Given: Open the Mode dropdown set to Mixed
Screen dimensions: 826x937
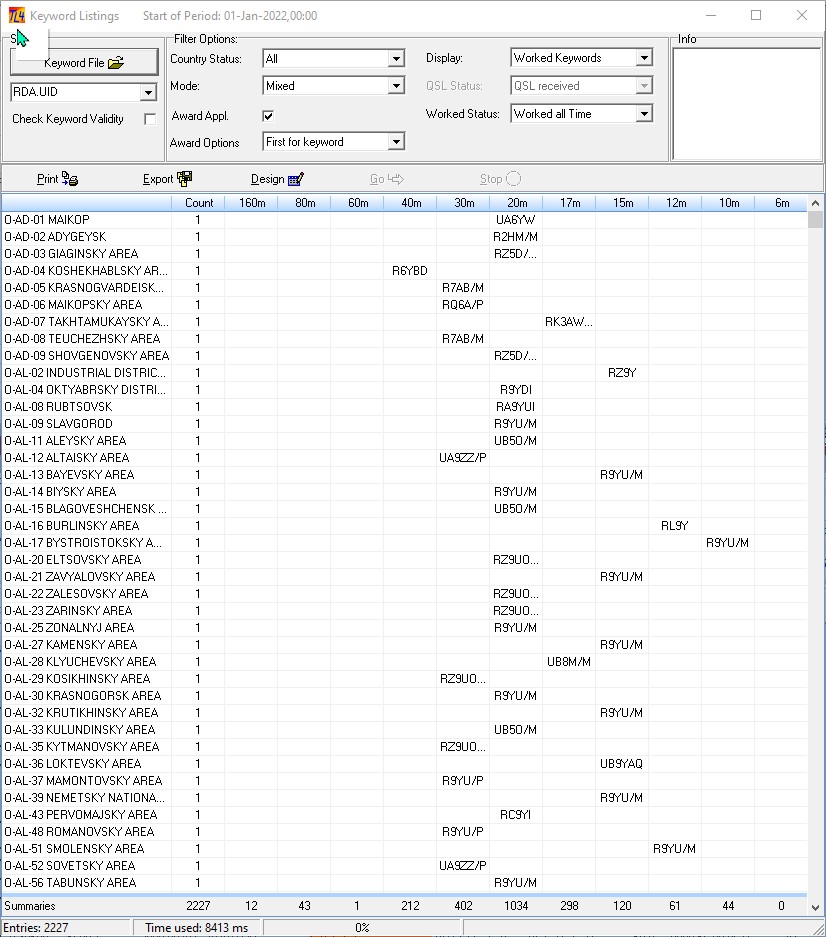Looking at the screenshot, I should (396, 85).
